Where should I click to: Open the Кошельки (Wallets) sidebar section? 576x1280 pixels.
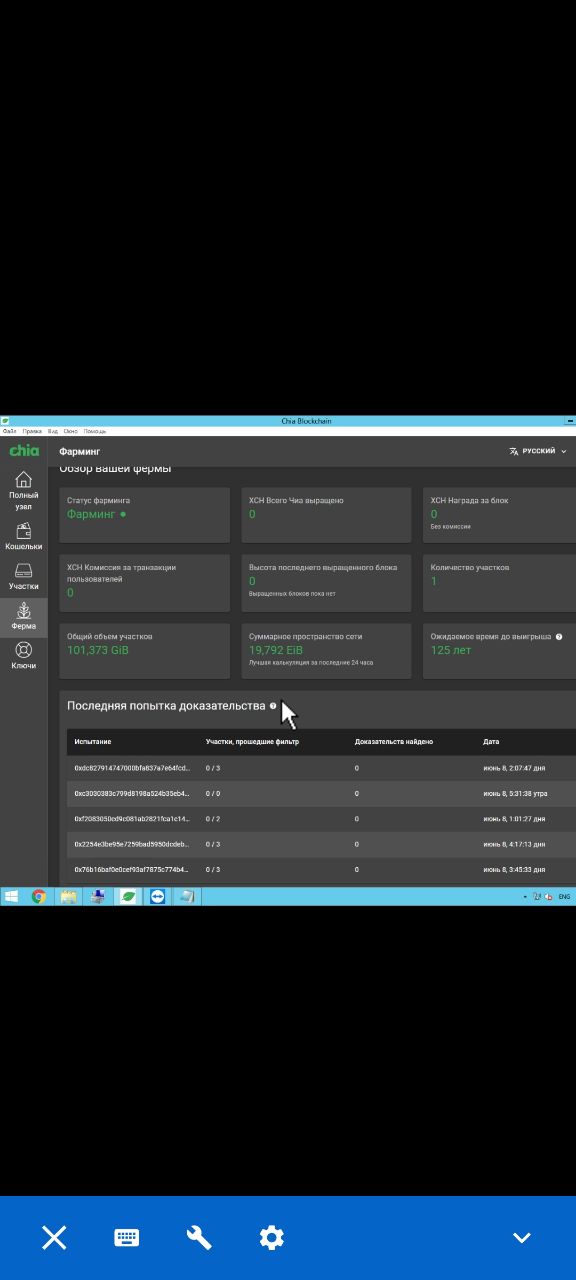click(x=24, y=537)
